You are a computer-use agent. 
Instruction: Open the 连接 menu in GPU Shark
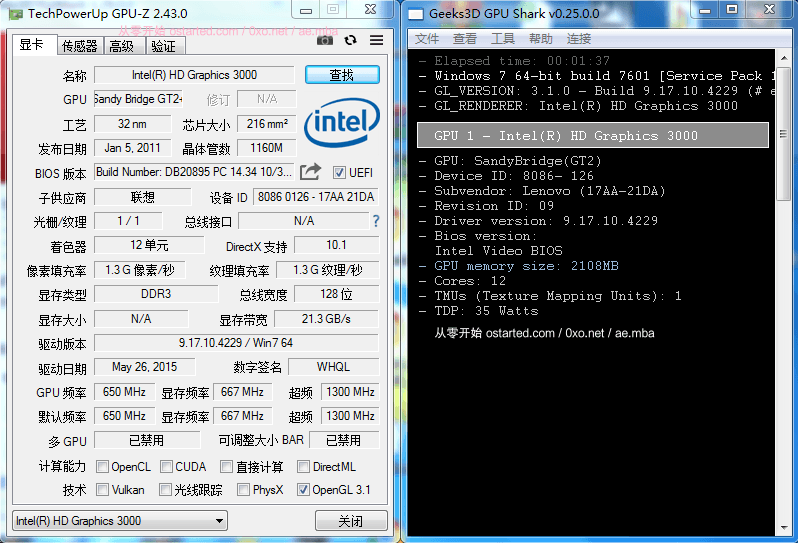[x=579, y=39]
